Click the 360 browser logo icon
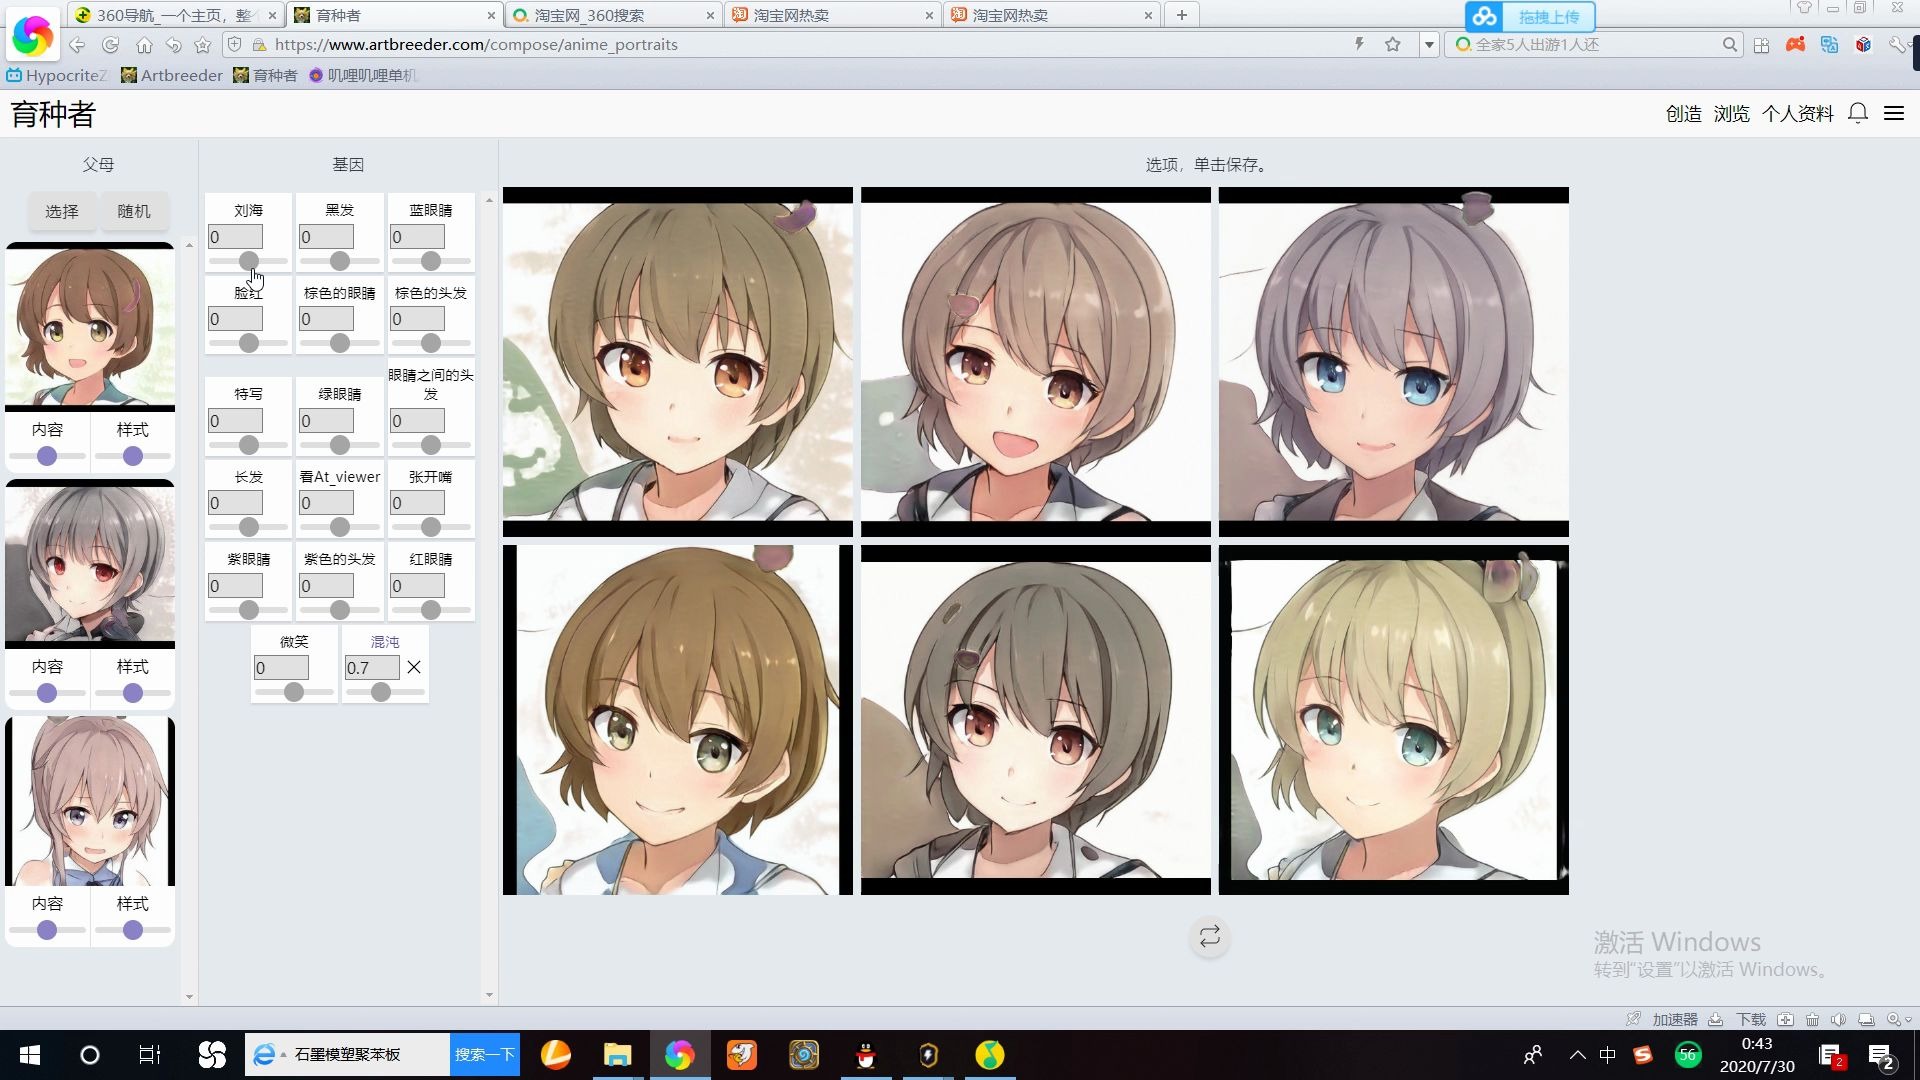This screenshot has height=1080, width=1920. (32, 36)
